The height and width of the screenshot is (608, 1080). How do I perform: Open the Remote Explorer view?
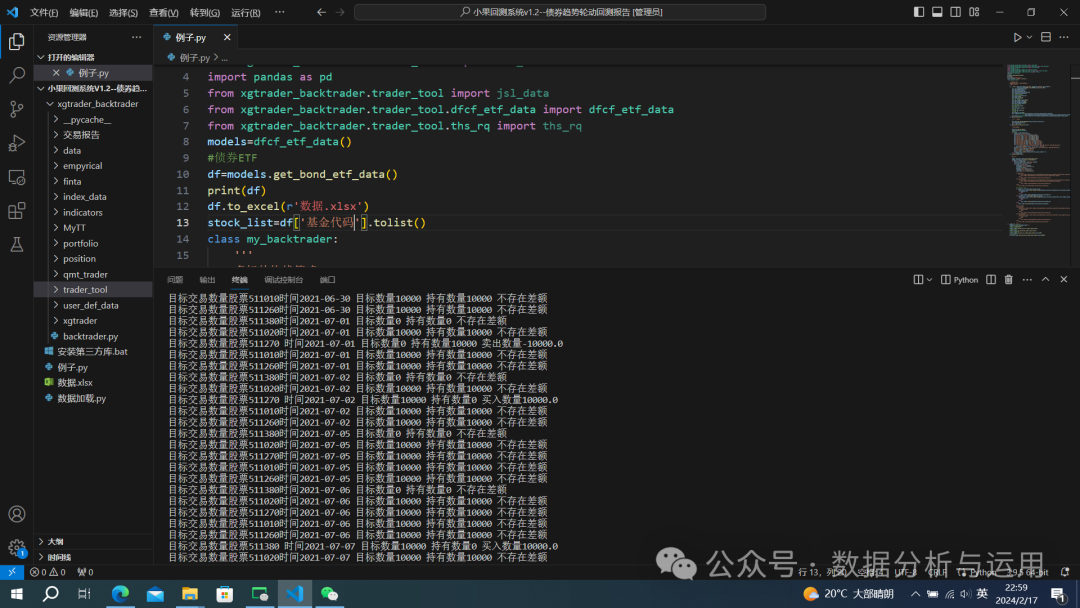coord(17,177)
